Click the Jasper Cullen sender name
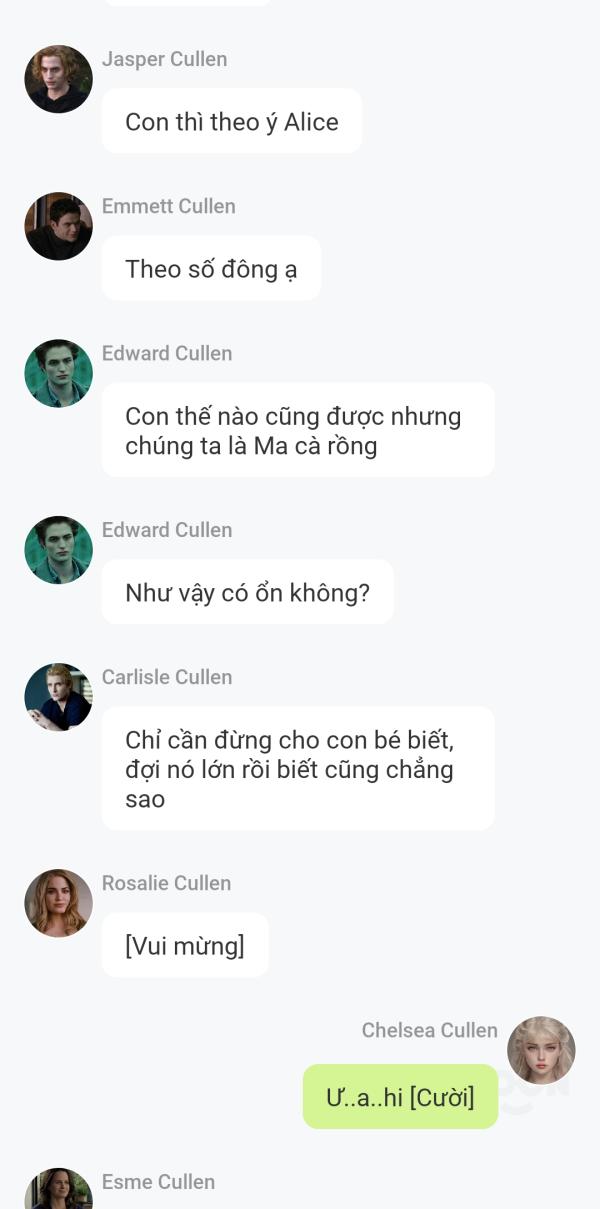600x1209 pixels. point(164,59)
